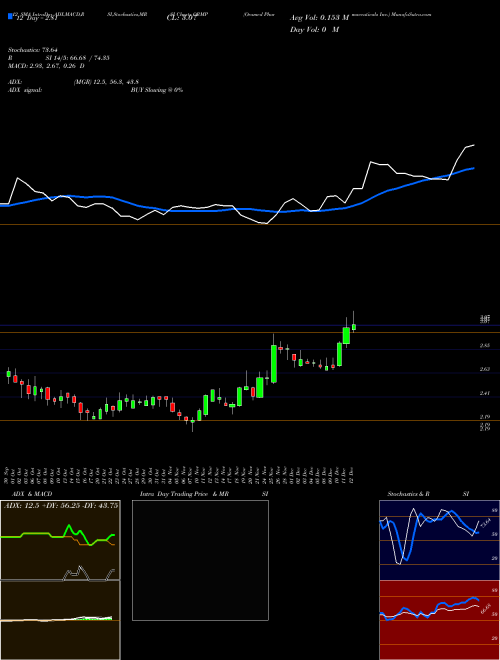Viewport: 500px width, 660px height.
Task: Open the red RSI sub-chart
Action: (439, 620)
